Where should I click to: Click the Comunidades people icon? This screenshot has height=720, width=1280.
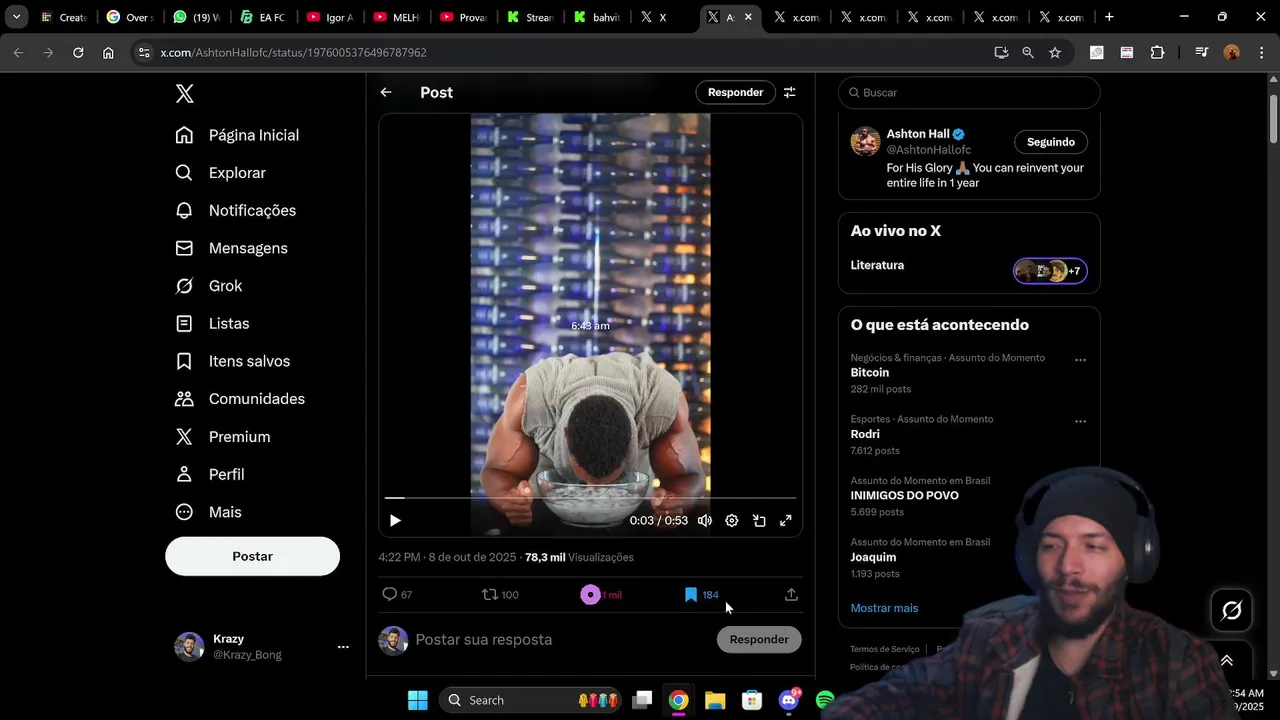pos(184,399)
